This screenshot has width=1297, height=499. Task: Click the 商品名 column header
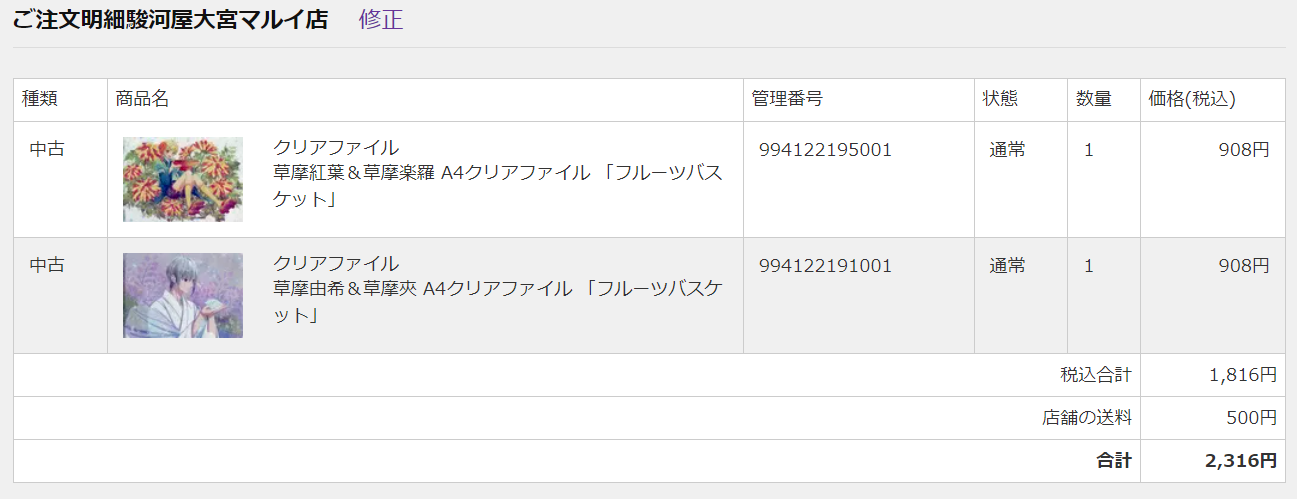[142, 99]
